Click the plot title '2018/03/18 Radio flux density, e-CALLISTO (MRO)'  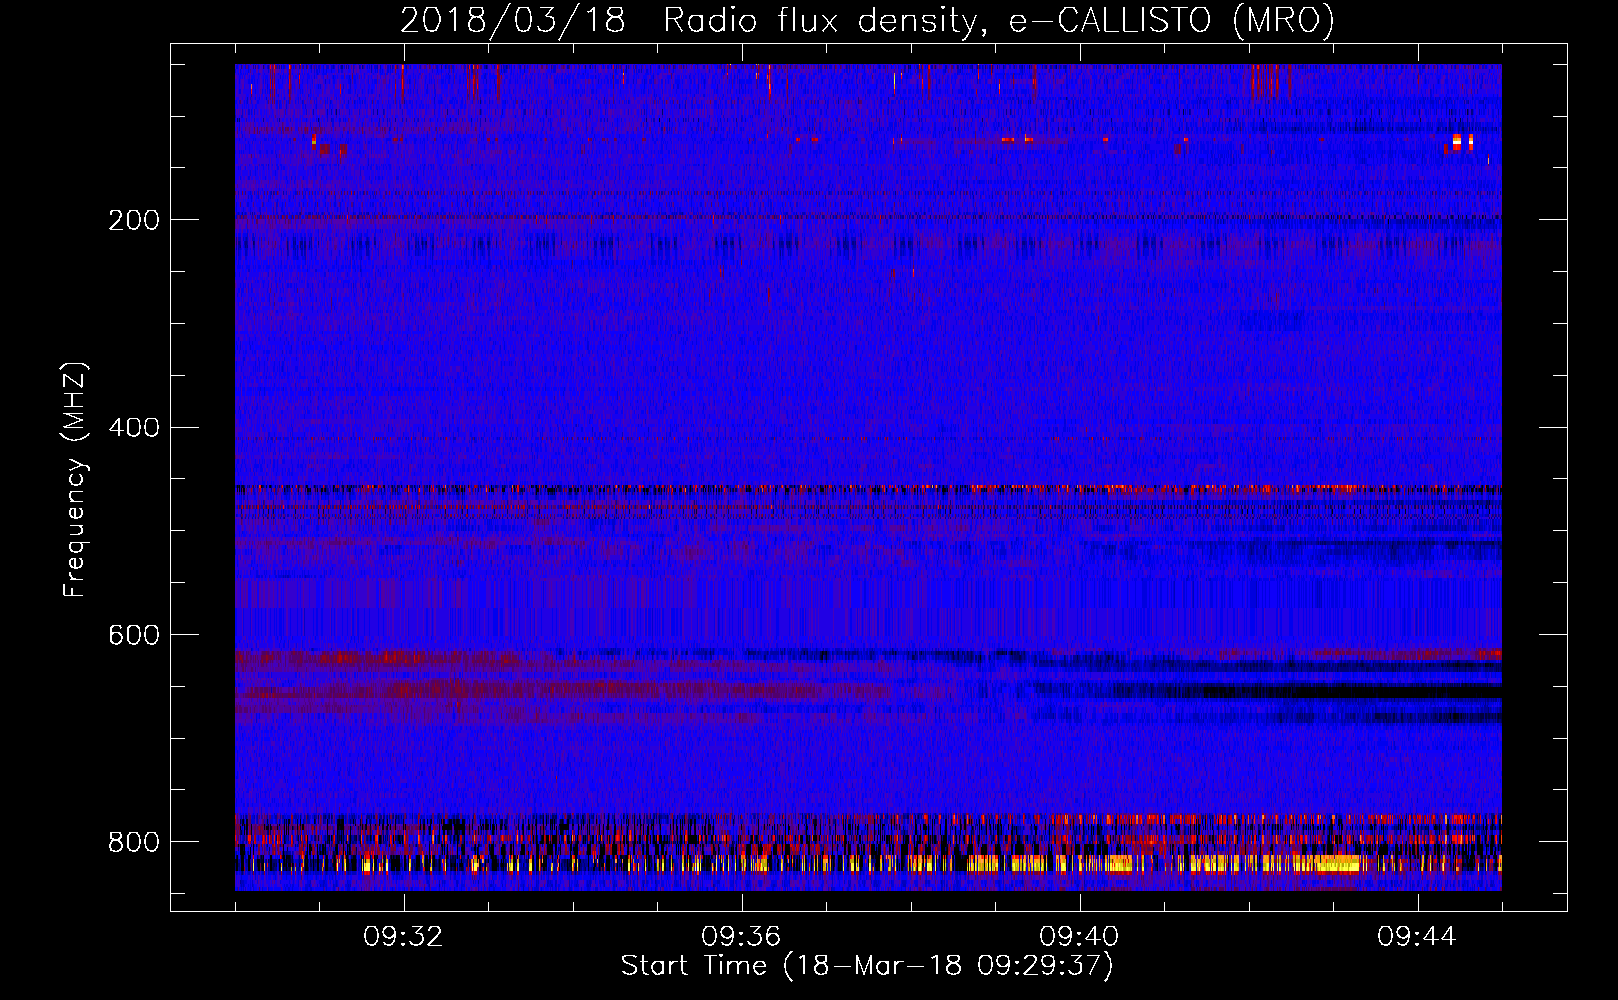pos(867,20)
